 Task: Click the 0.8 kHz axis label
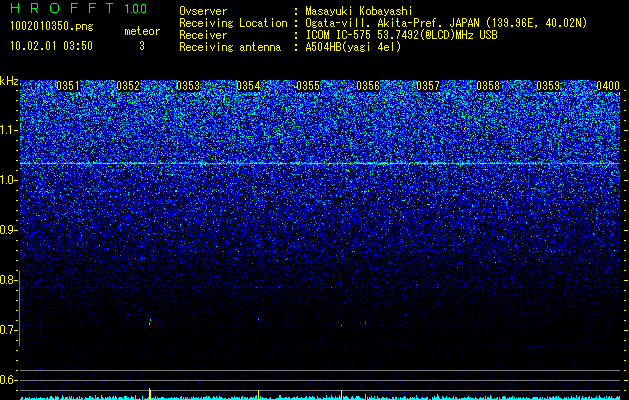[7, 280]
